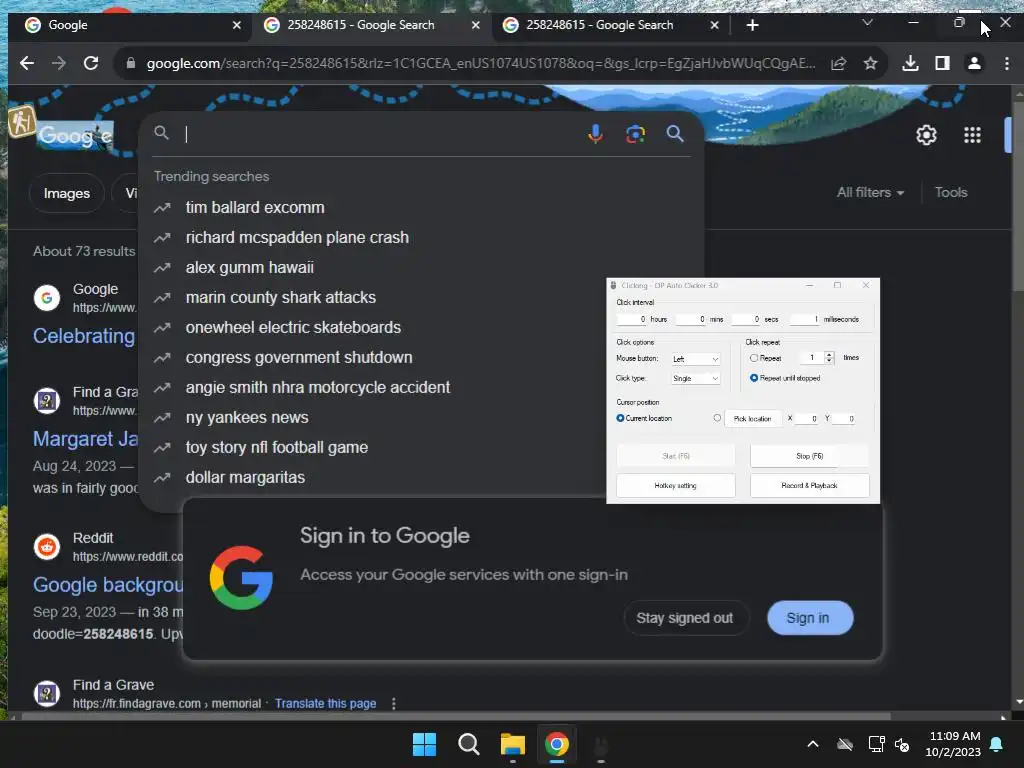The width and height of the screenshot is (1024, 768).
Task: Click the voice search microphone icon
Action: 595,134
